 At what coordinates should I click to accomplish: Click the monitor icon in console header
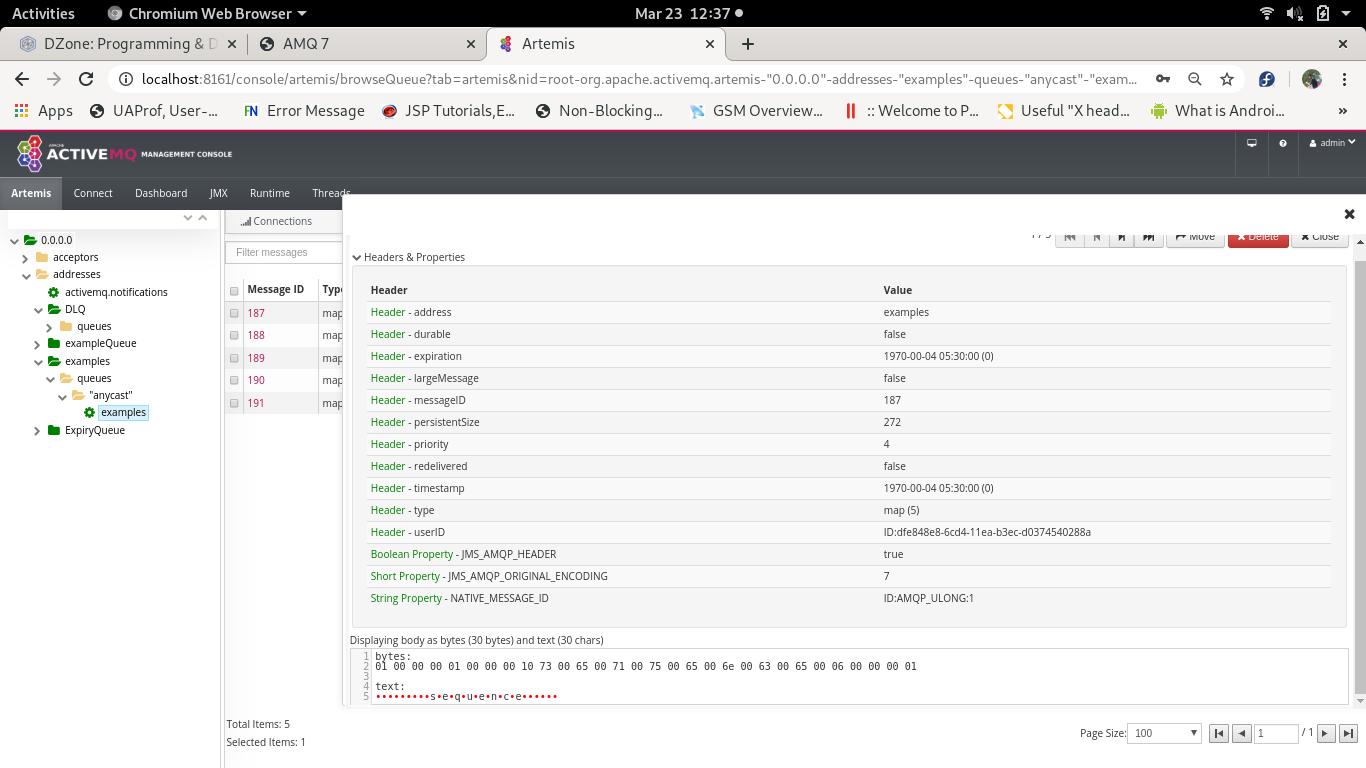tap(1251, 143)
